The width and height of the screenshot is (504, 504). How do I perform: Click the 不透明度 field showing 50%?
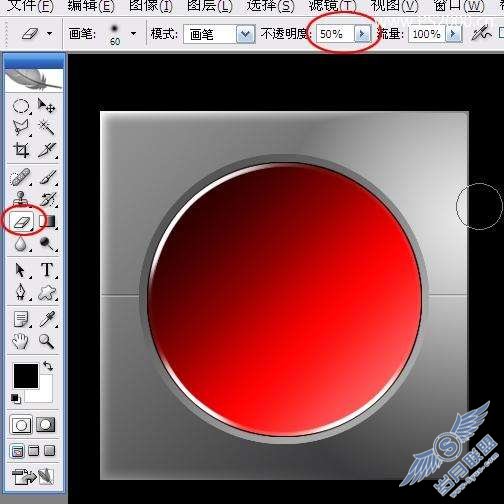335,34
